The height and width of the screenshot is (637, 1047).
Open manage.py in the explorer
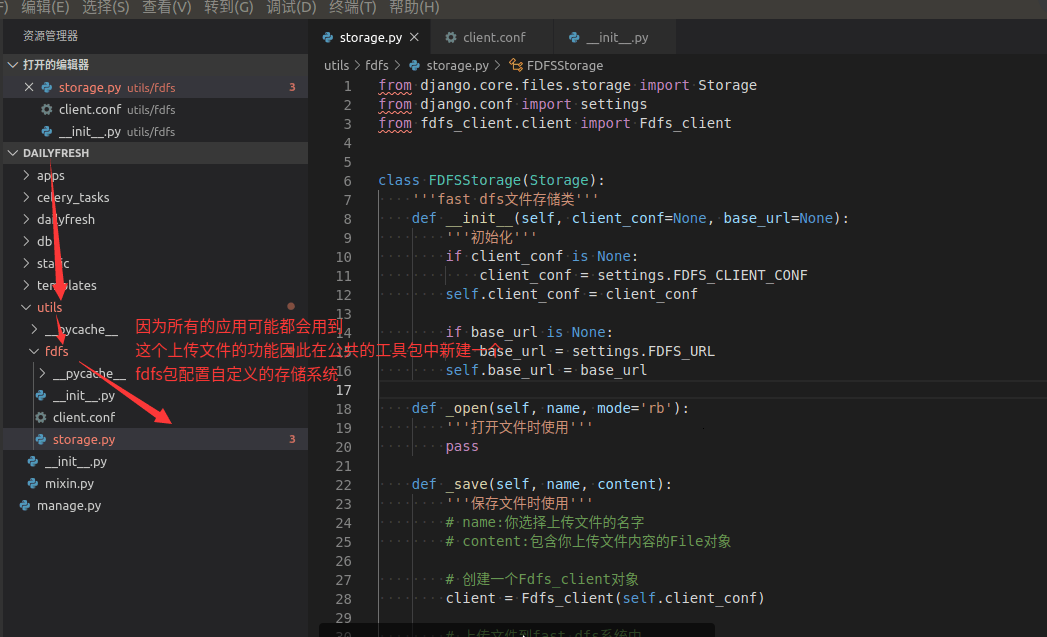tap(69, 505)
